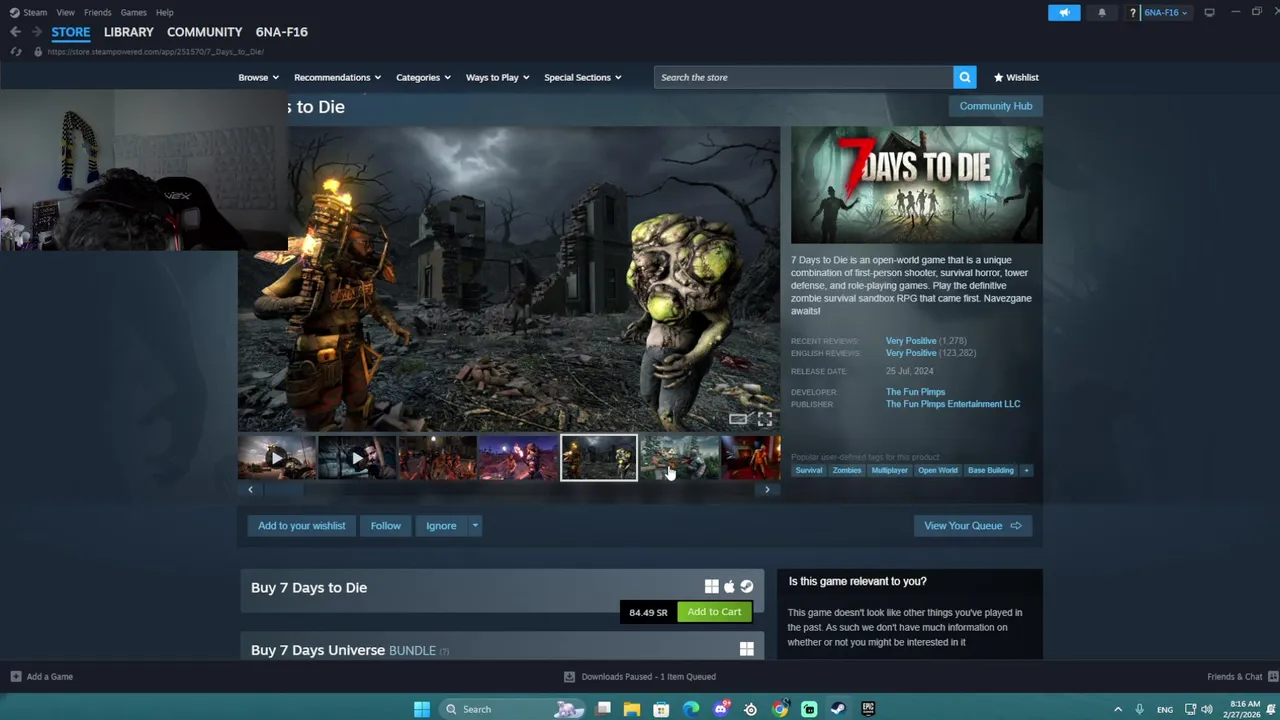Go back with the left arrow
This screenshot has width=1280, height=720.
click(15, 32)
